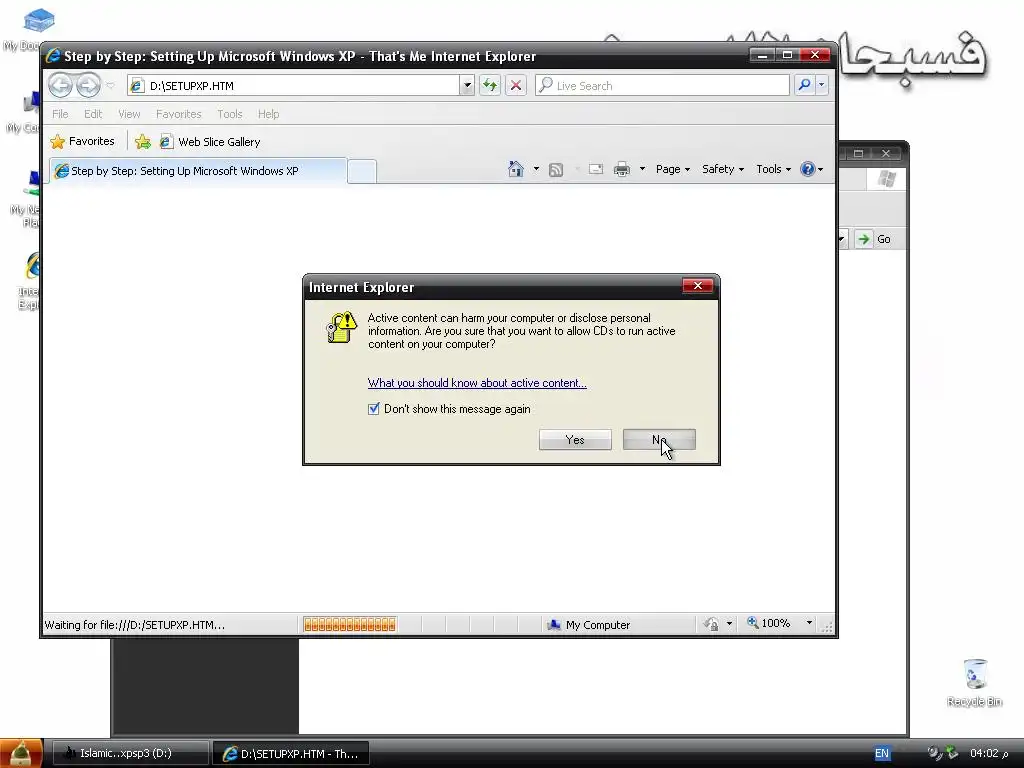Expand the address bar dropdown arrow
1024x768 pixels.
click(x=467, y=85)
